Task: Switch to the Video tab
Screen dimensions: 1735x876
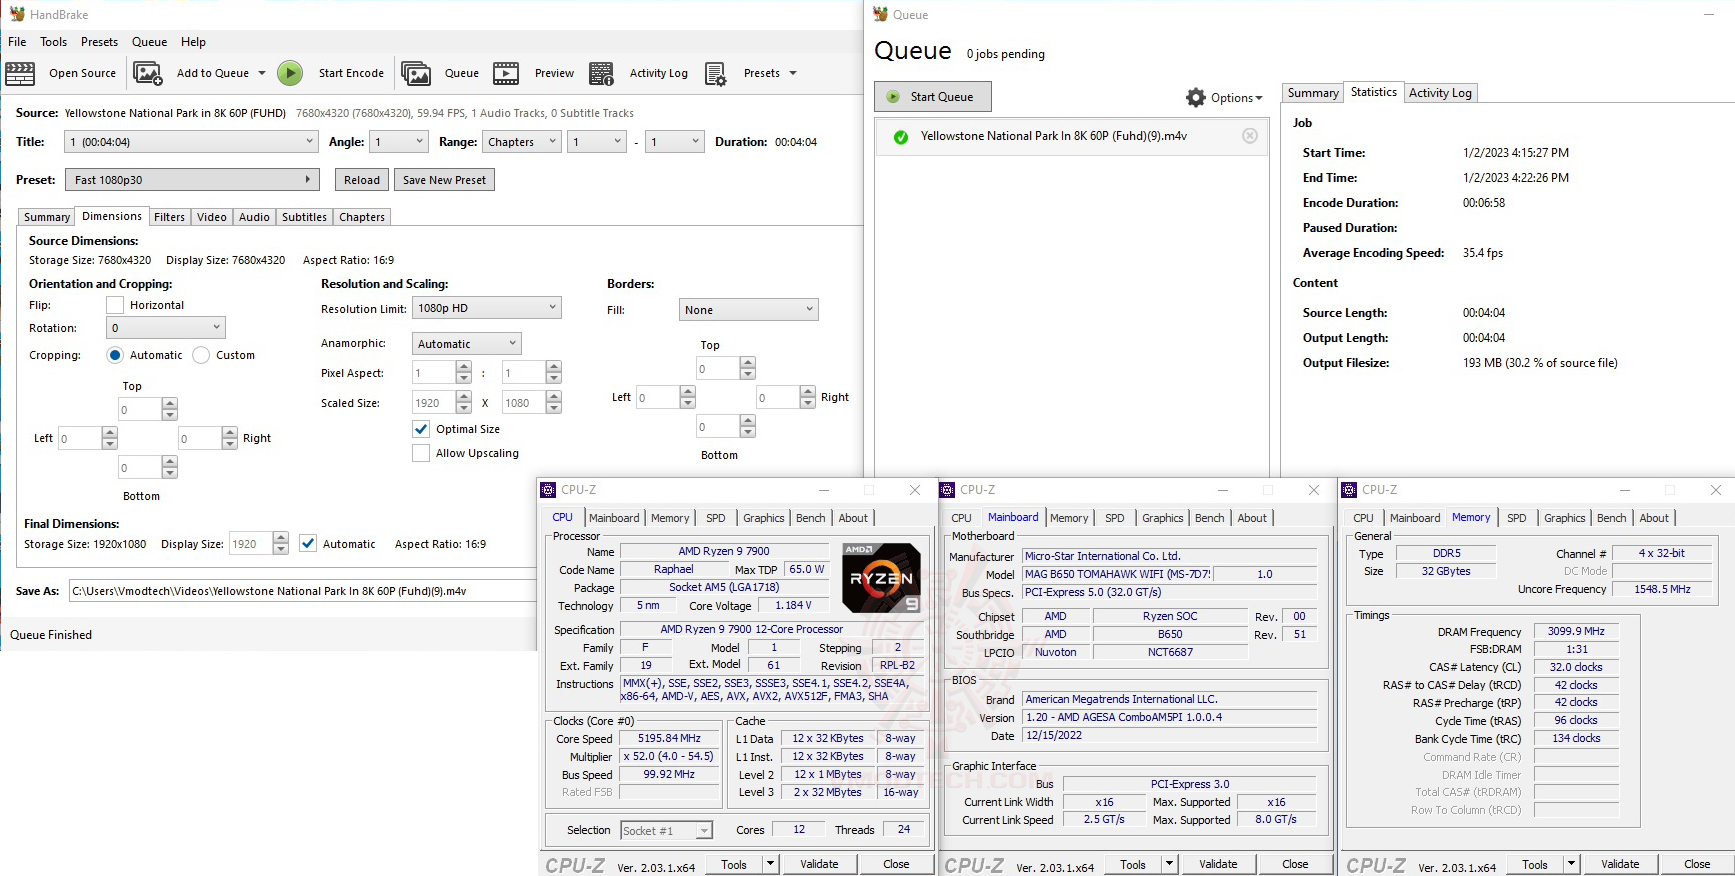Action: click(212, 217)
